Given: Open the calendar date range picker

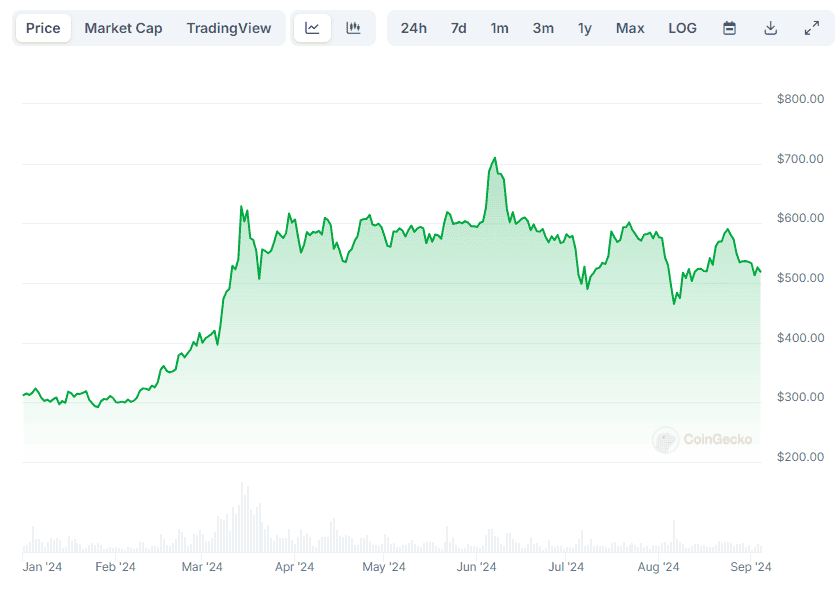Looking at the screenshot, I should [730, 28].
